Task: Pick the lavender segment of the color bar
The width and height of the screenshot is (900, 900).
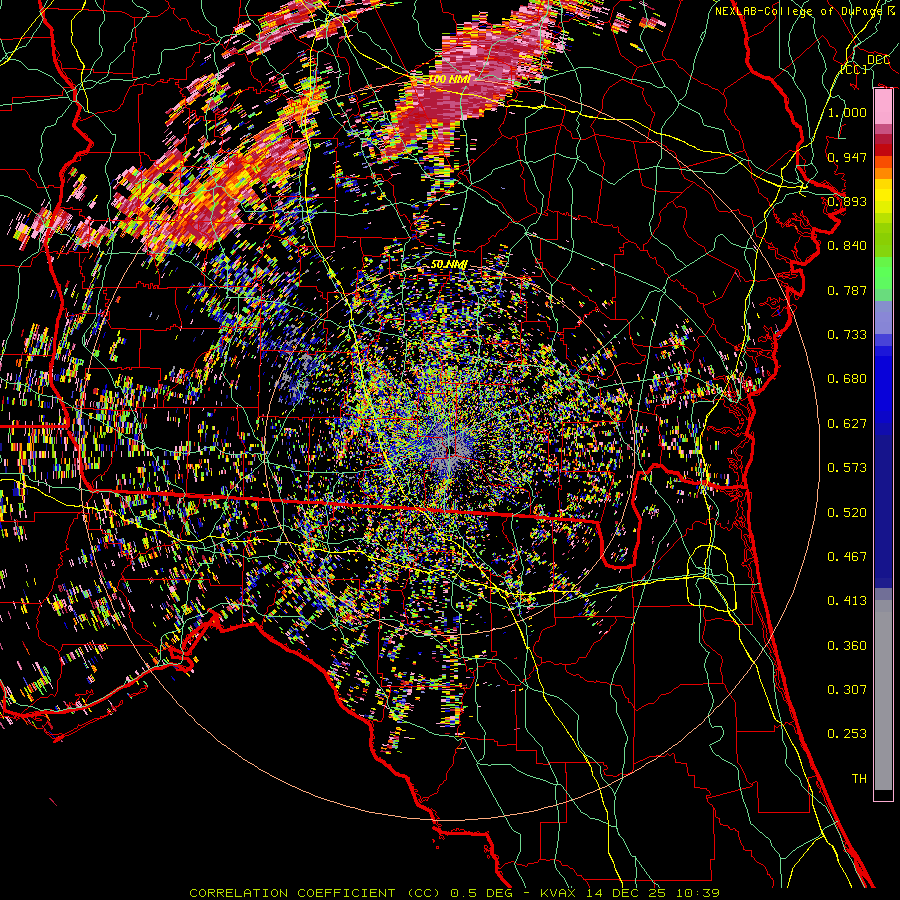Action: (883, 317)
